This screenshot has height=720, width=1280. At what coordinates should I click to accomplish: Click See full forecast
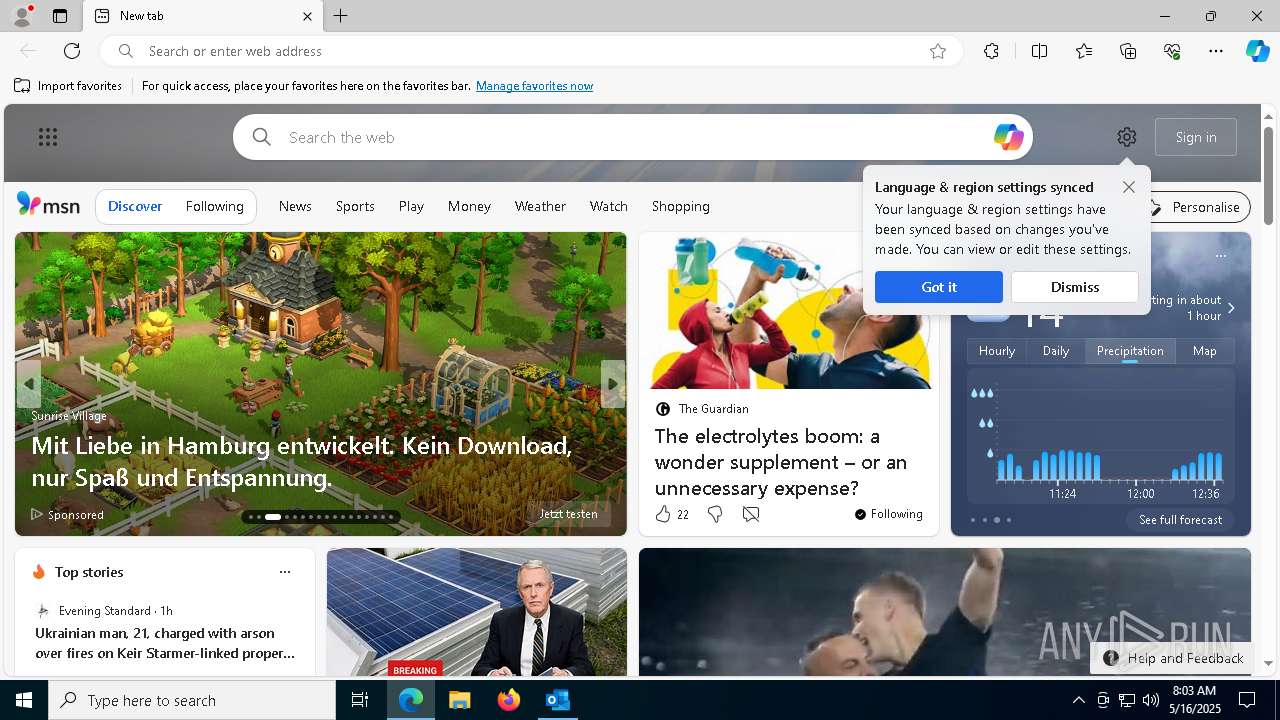[1181, 520]
